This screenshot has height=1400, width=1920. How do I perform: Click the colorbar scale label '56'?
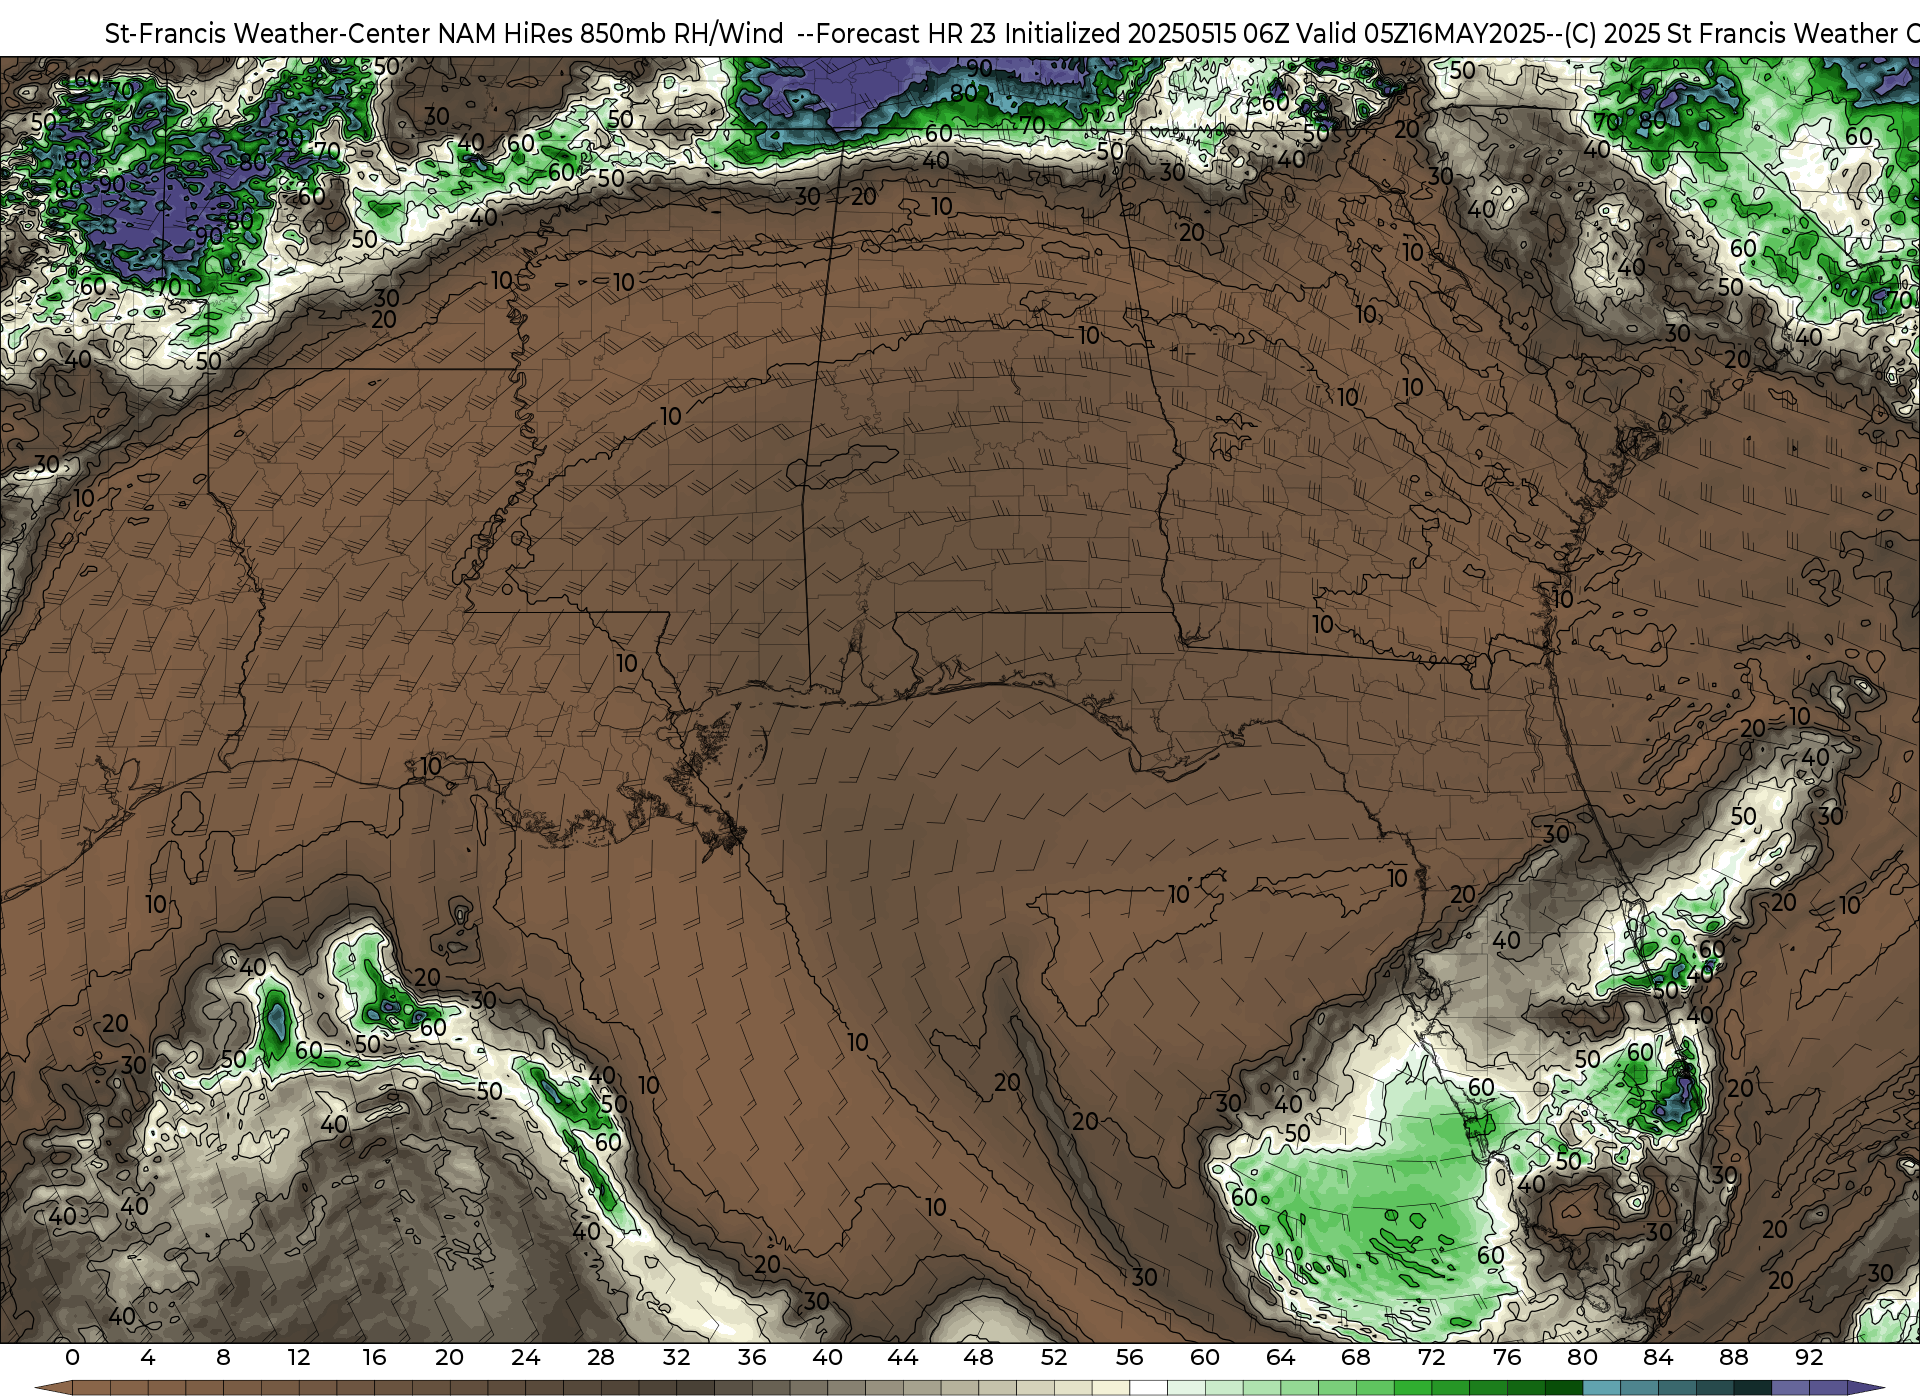point(1130,1357)
